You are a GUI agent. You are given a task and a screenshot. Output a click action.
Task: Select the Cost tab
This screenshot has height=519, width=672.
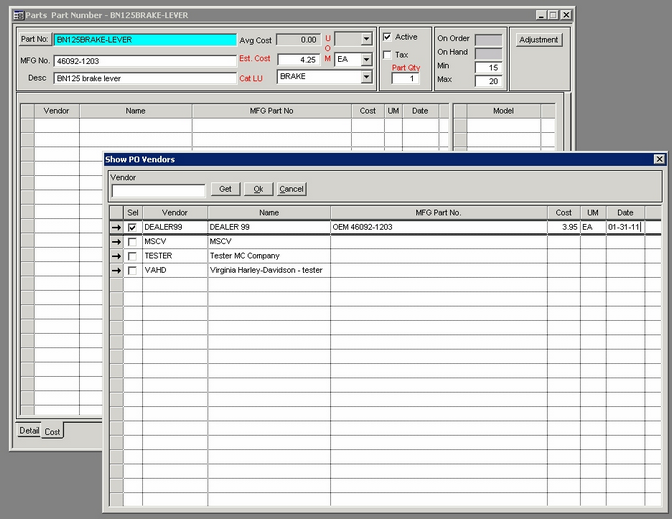[52, 431]
